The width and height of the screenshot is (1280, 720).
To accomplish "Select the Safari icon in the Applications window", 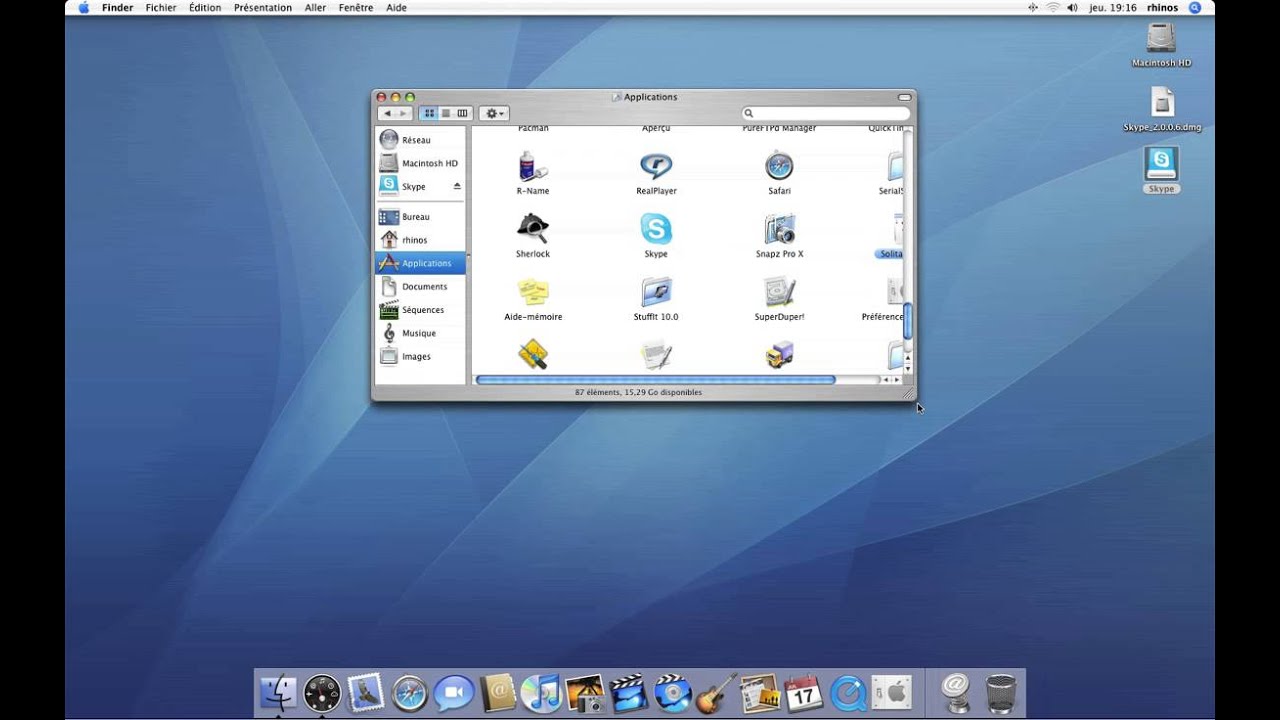I will click(x=779, y=166).
